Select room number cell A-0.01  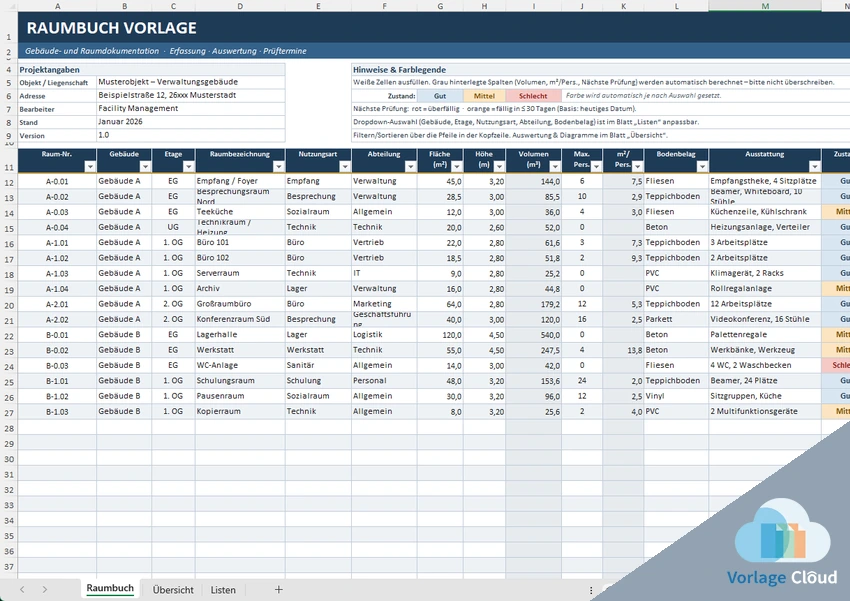pyautogui.click(x=57, y=181)
